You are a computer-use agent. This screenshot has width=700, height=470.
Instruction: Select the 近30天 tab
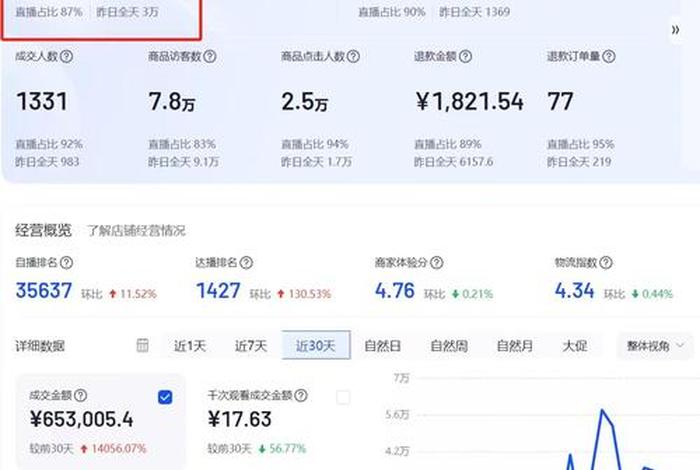click(316, 345)
